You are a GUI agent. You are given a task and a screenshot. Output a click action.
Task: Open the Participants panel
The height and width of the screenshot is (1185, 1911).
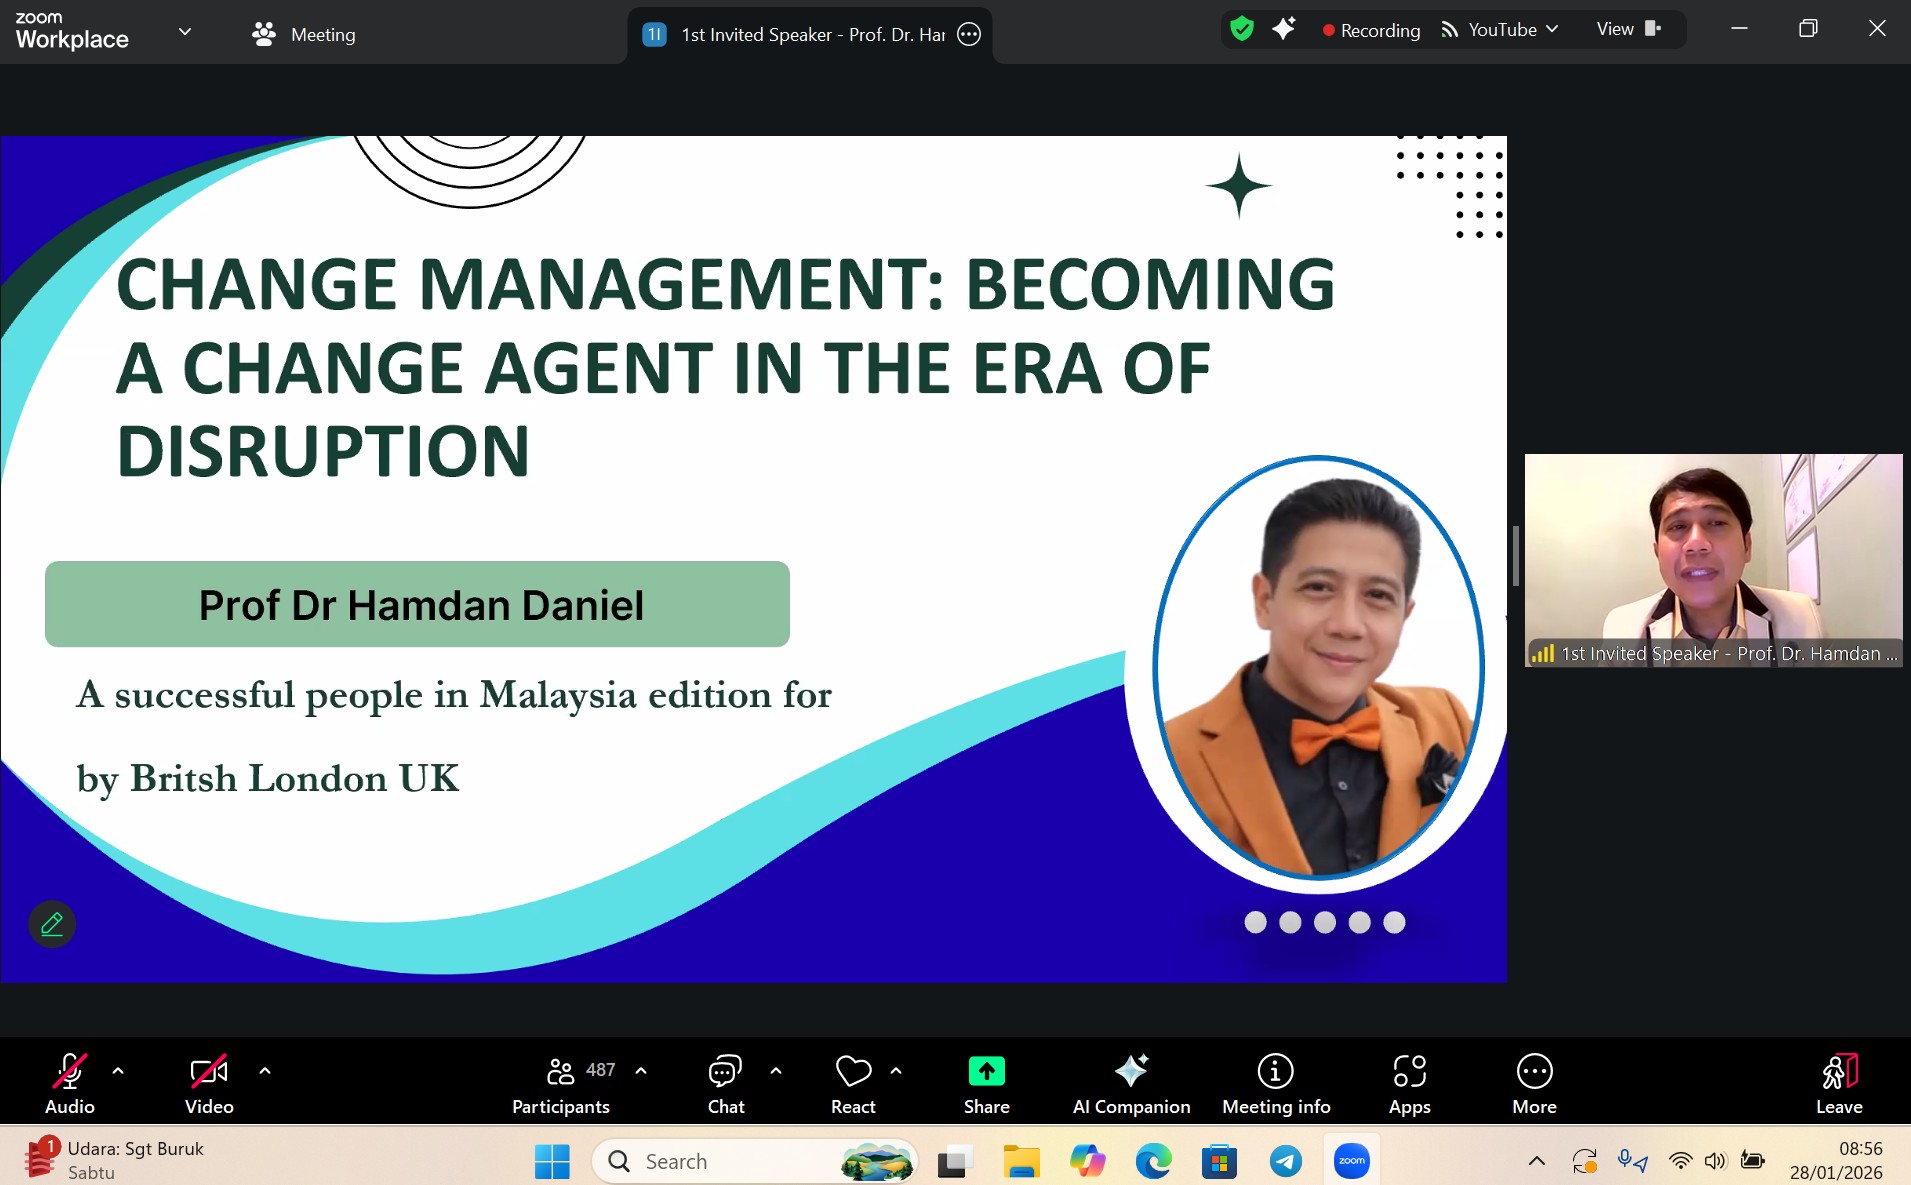(560, 1083)
